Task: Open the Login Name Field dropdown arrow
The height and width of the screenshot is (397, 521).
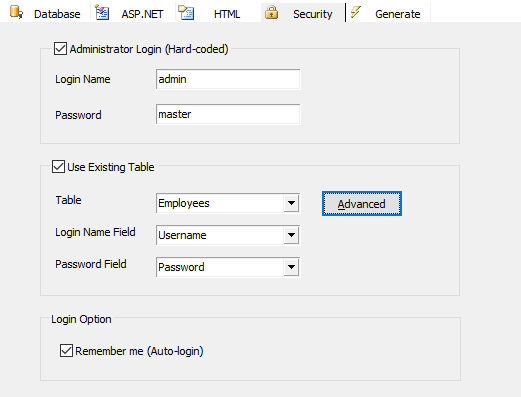Action: (x=291, y=235)
